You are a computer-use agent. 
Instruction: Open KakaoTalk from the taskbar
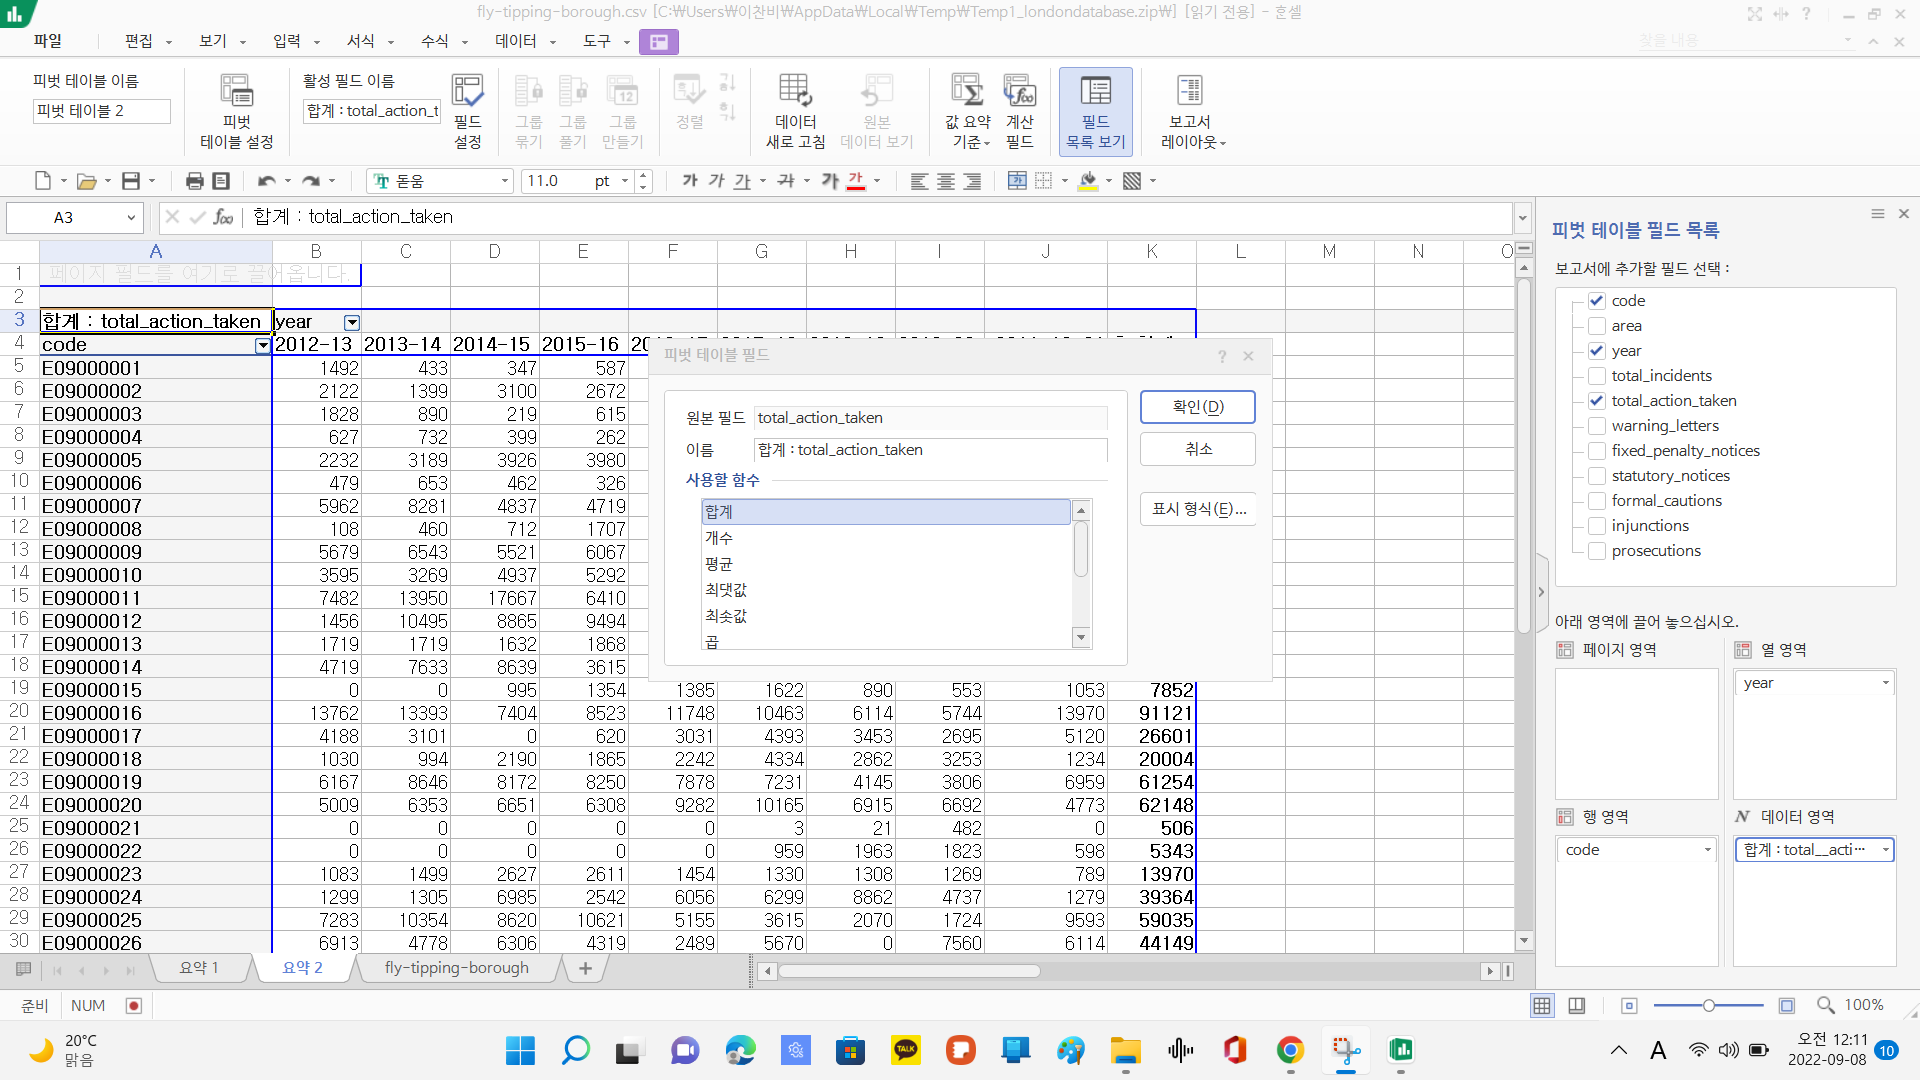906,1050
